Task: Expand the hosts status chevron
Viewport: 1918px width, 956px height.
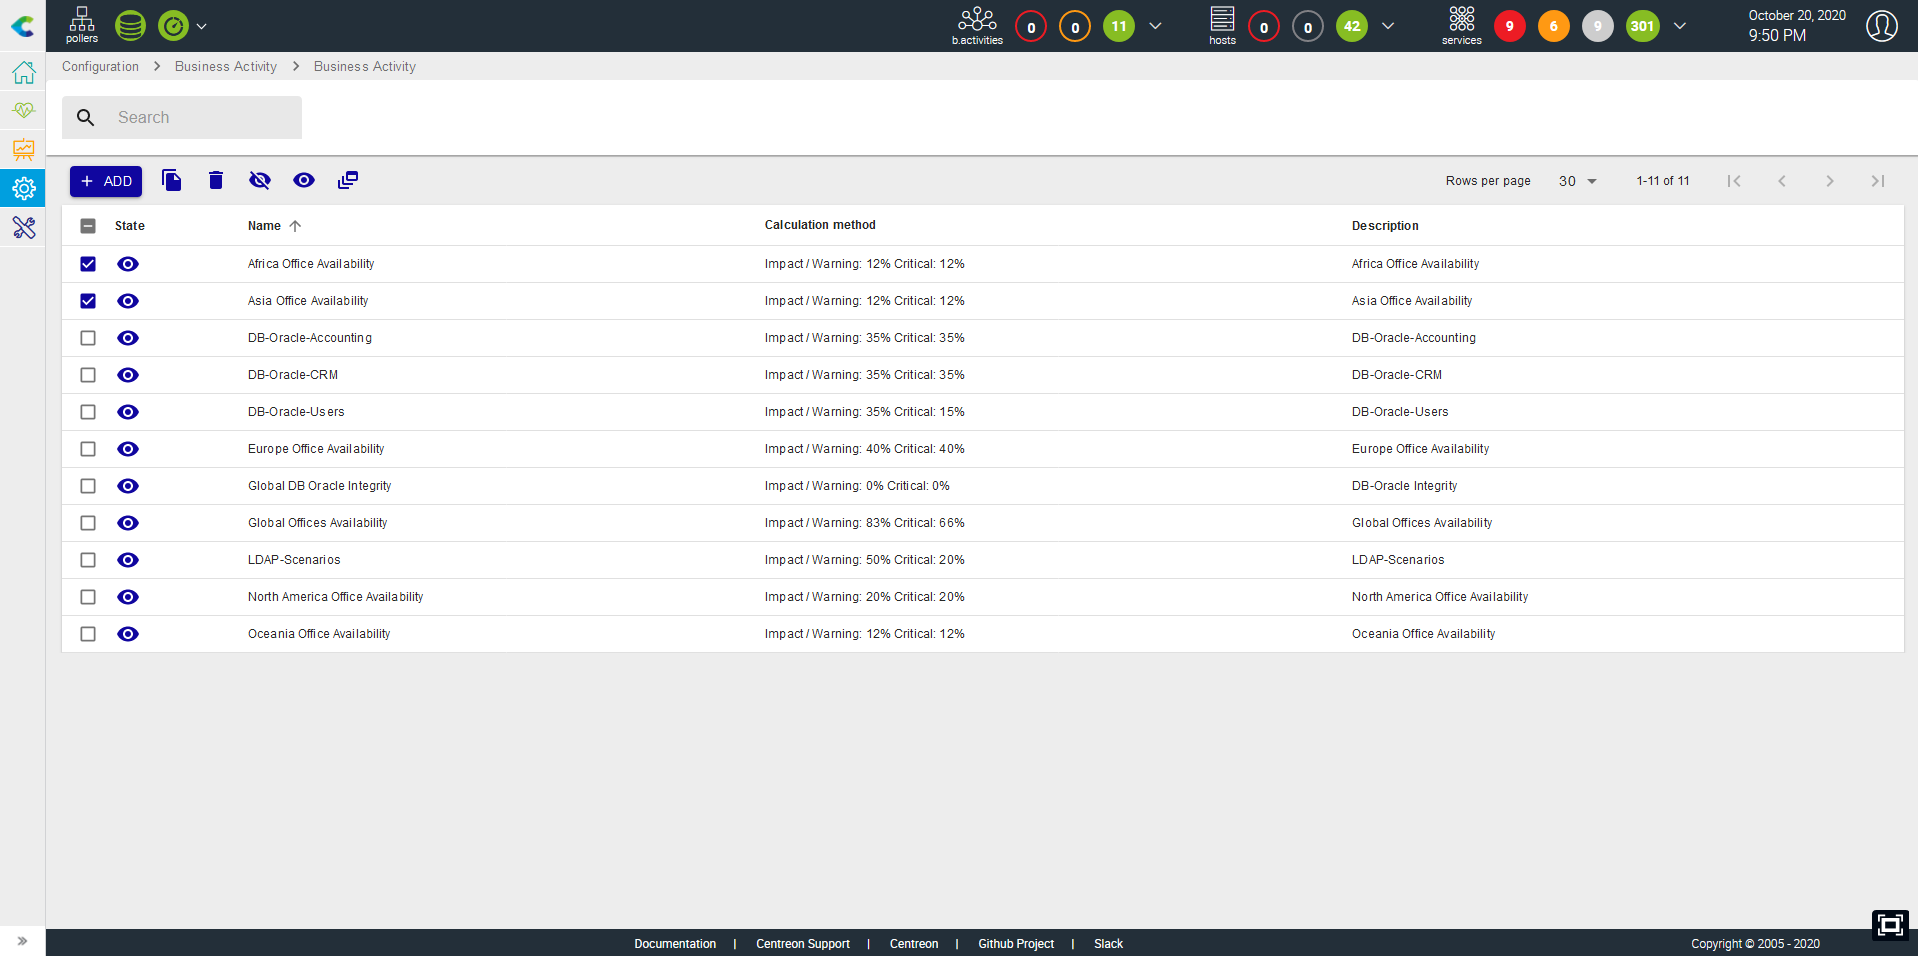Action: (x=1388, y=26)
